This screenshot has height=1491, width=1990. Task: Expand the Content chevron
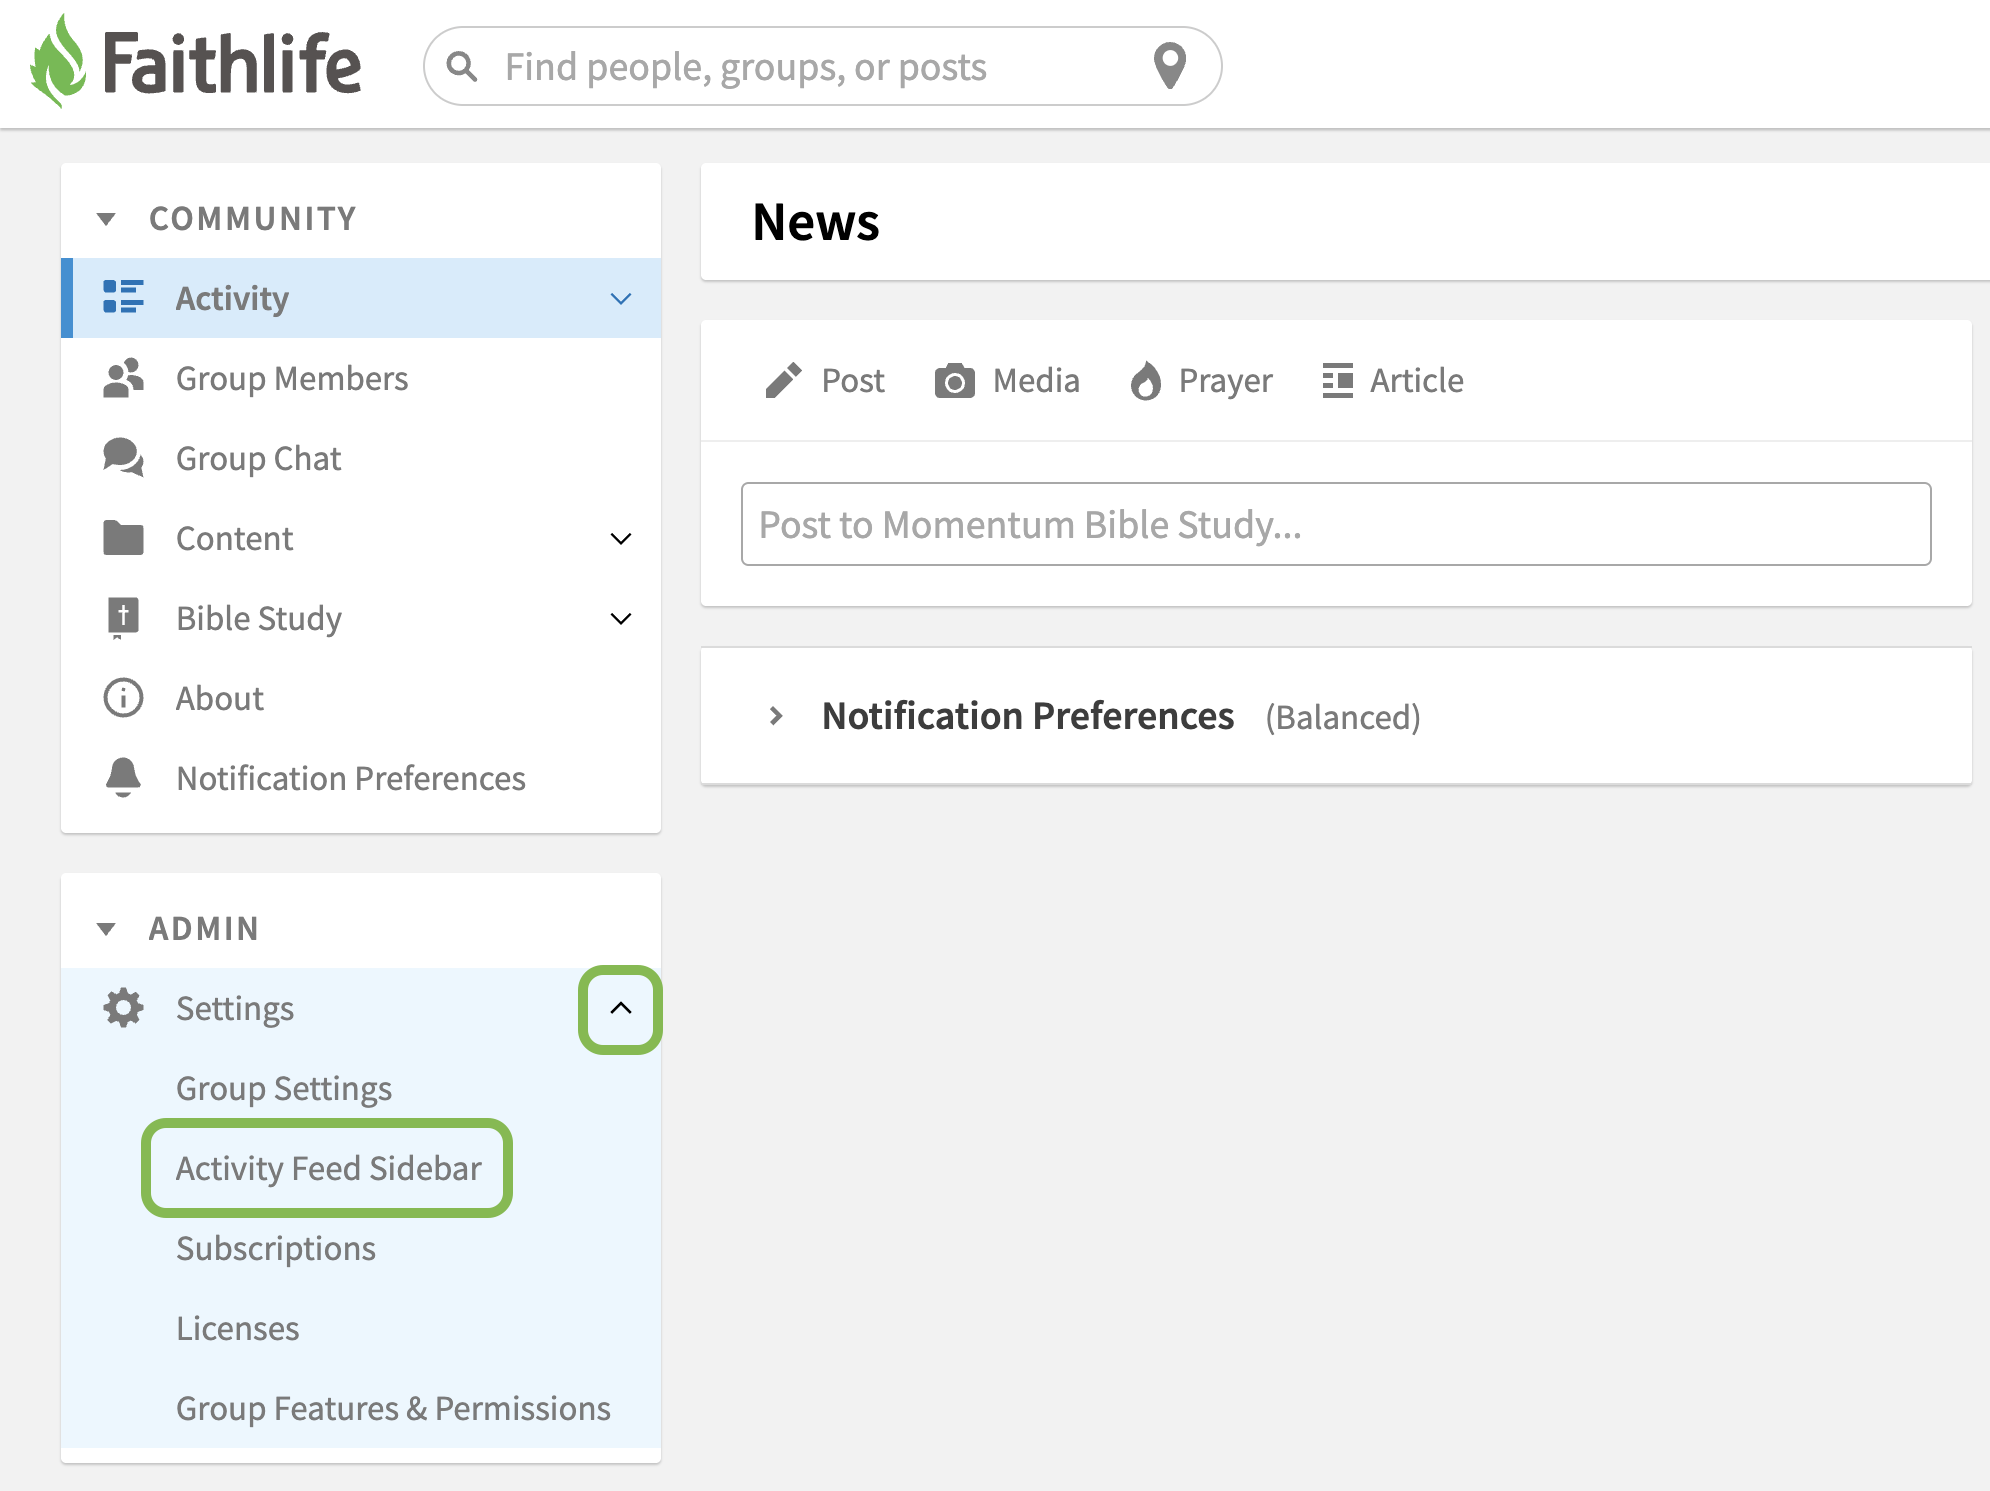[621, 539]
